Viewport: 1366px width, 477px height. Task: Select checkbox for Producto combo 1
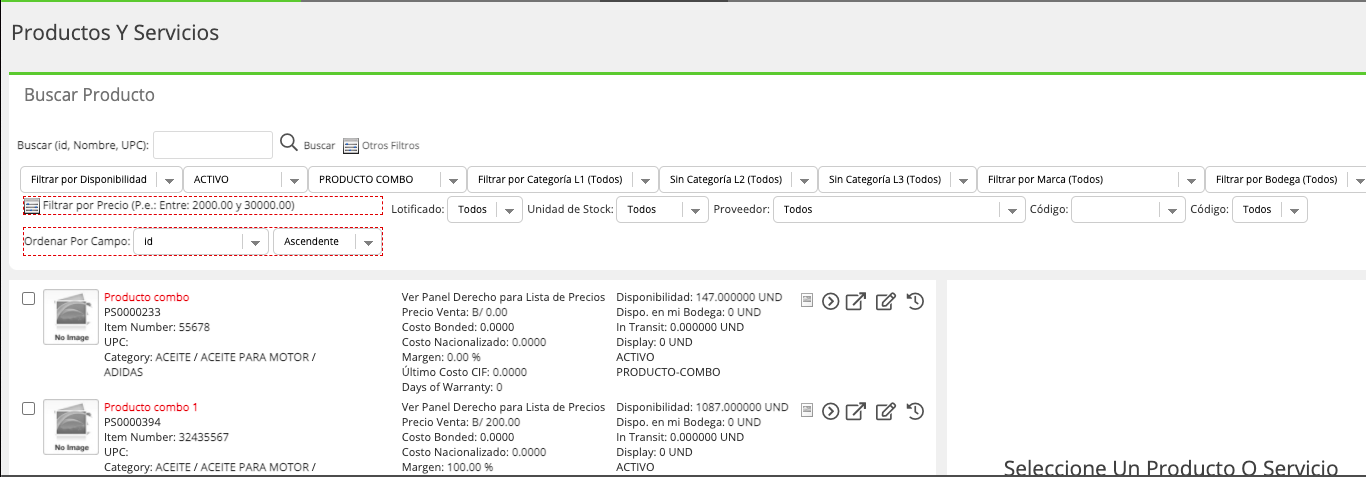tap(29, 408)
